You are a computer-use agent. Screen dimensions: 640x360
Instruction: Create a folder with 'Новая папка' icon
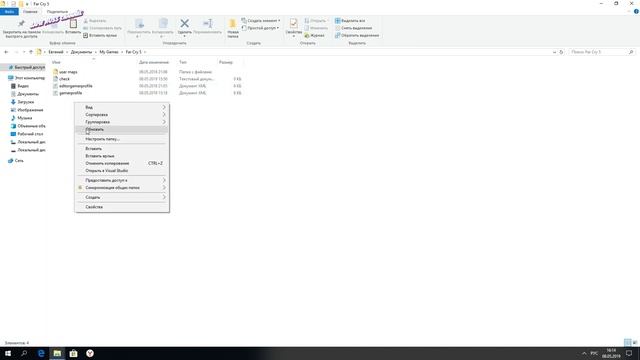[x=233, y=24]
